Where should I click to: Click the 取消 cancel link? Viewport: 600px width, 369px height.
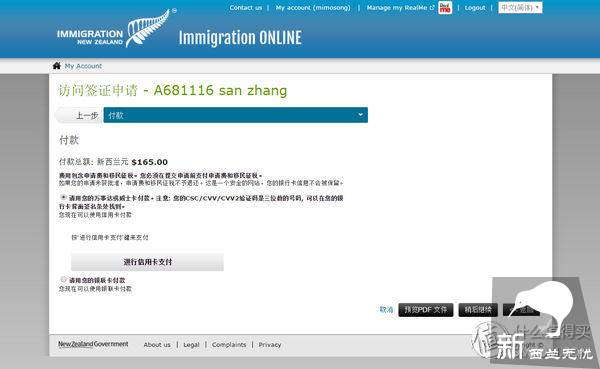(x=386, y=309)
